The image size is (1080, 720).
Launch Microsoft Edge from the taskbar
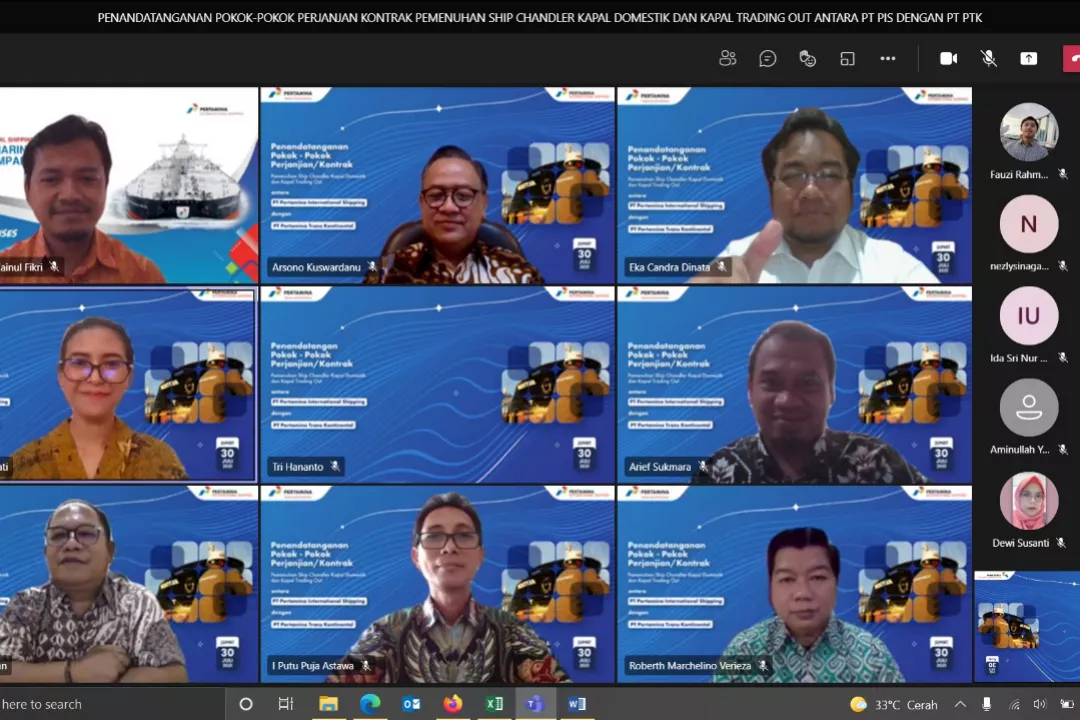370,704
